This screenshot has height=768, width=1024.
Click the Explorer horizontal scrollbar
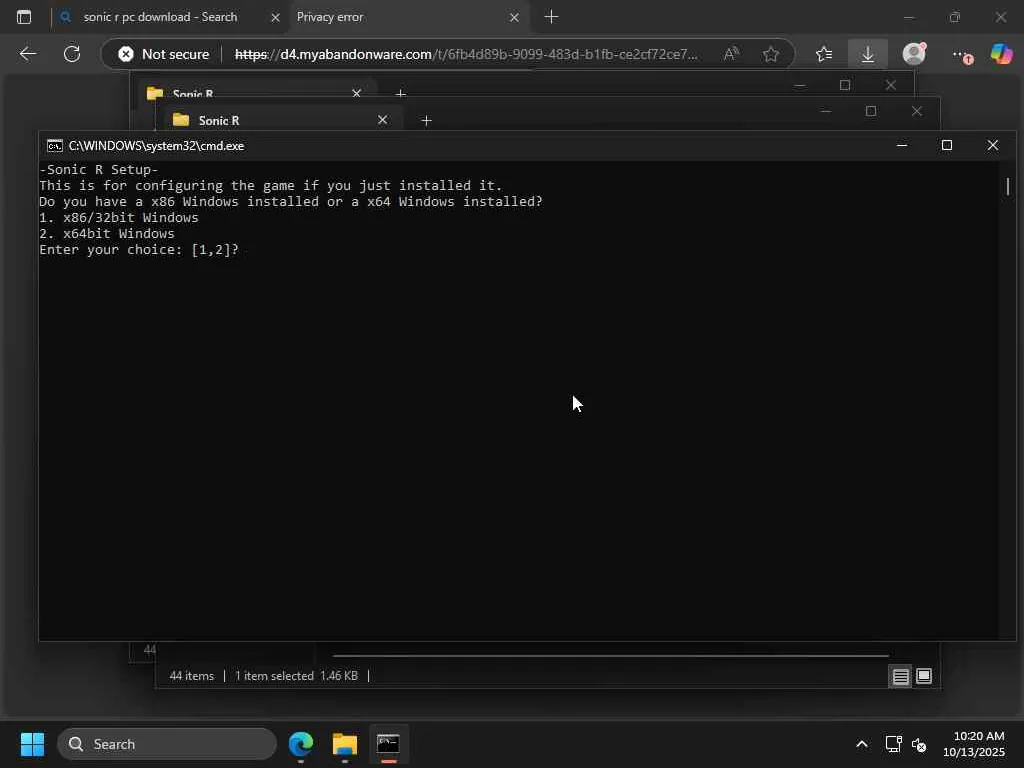click(611, 655)
